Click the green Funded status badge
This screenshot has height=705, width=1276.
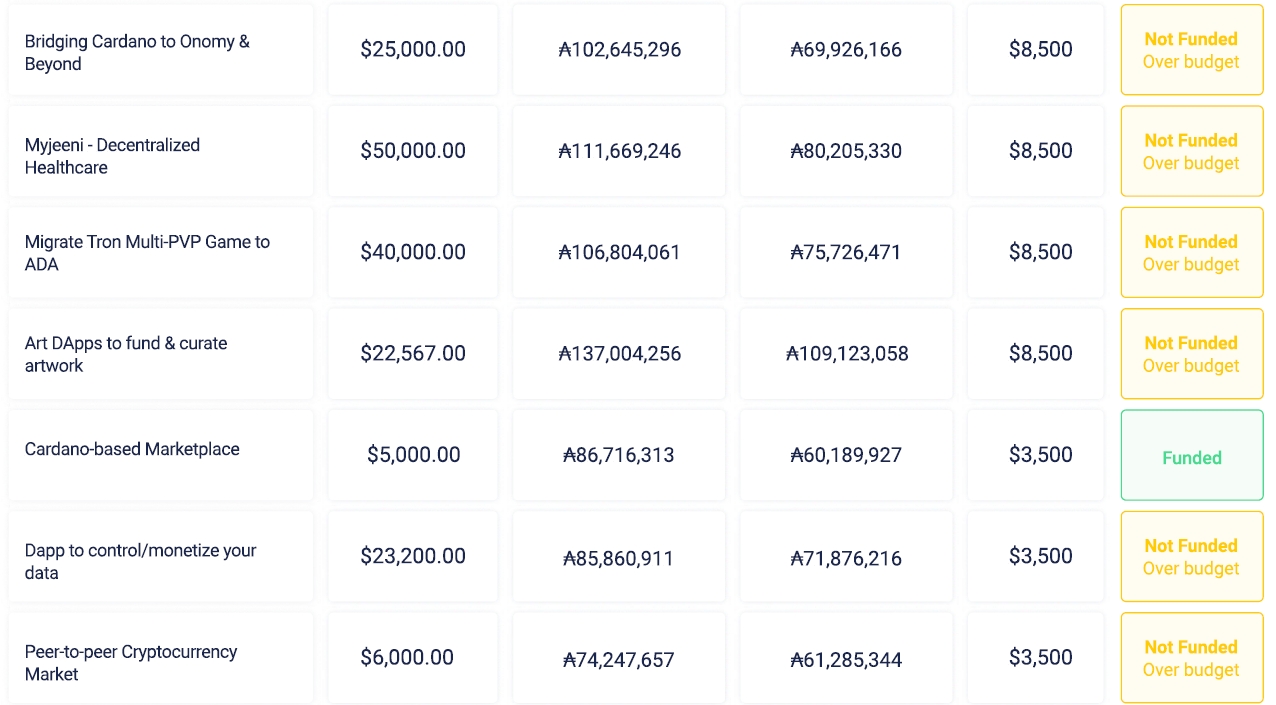point(1191,457)
